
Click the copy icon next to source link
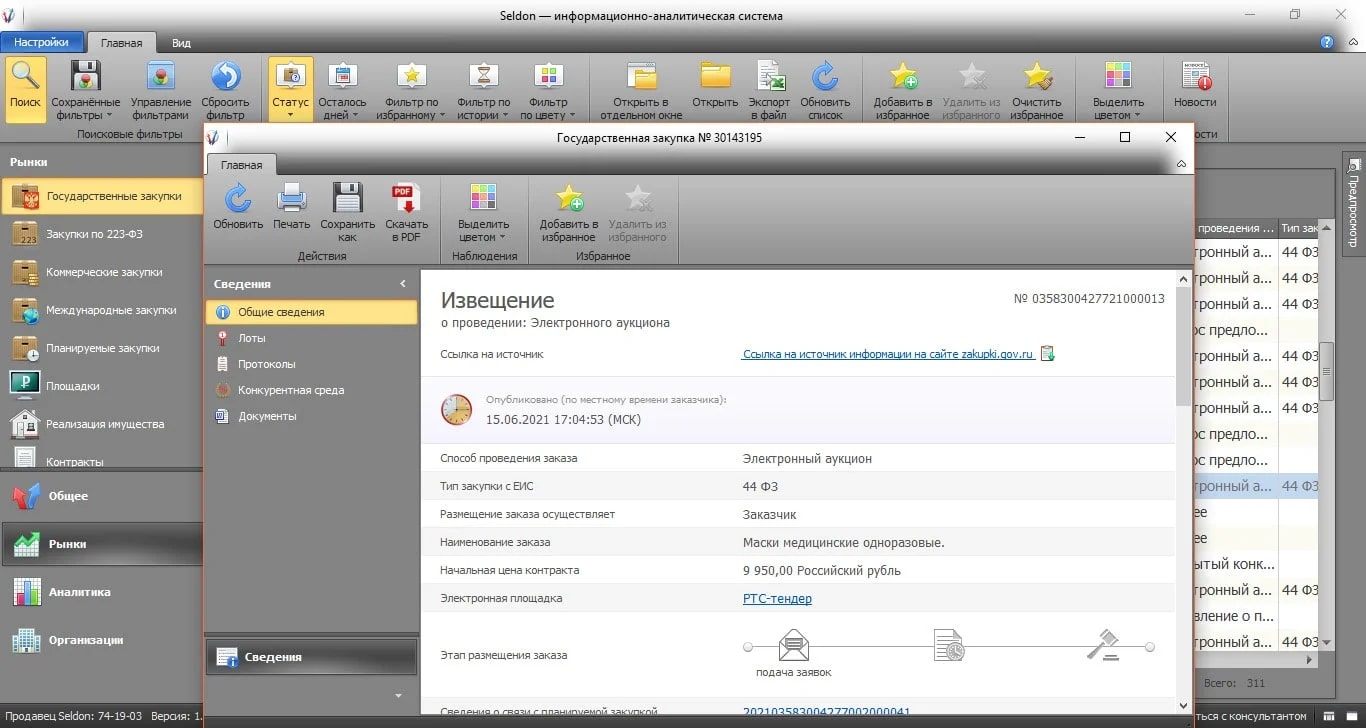point(1047,353)
